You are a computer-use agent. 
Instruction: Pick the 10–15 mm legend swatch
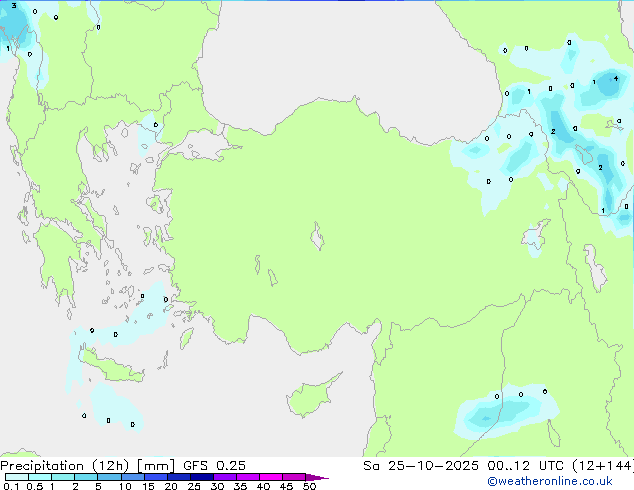point(133,477)
